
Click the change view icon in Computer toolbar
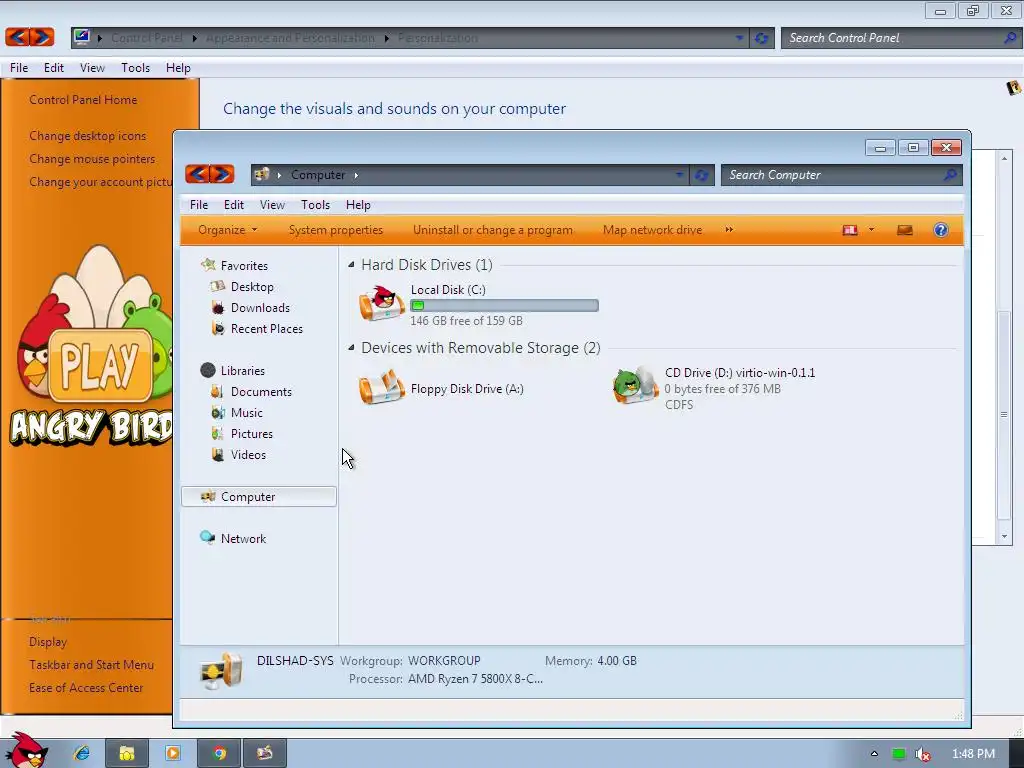click(850, 230)
